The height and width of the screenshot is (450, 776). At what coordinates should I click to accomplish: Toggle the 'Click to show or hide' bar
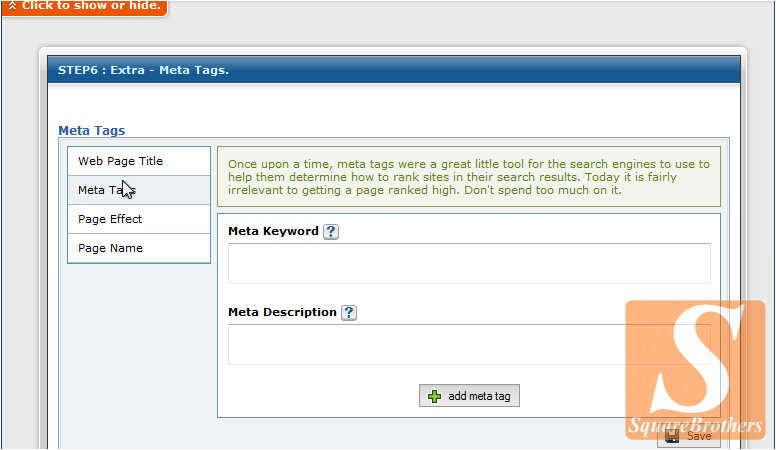pyautogui.click(x=84, y=6)
